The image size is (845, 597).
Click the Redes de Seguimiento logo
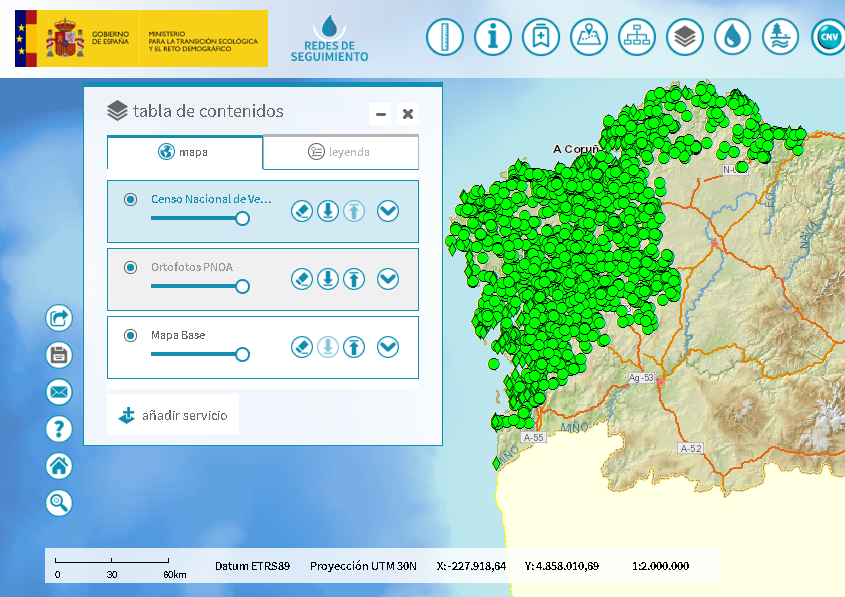pyautogui.click(x=329, y=38)
